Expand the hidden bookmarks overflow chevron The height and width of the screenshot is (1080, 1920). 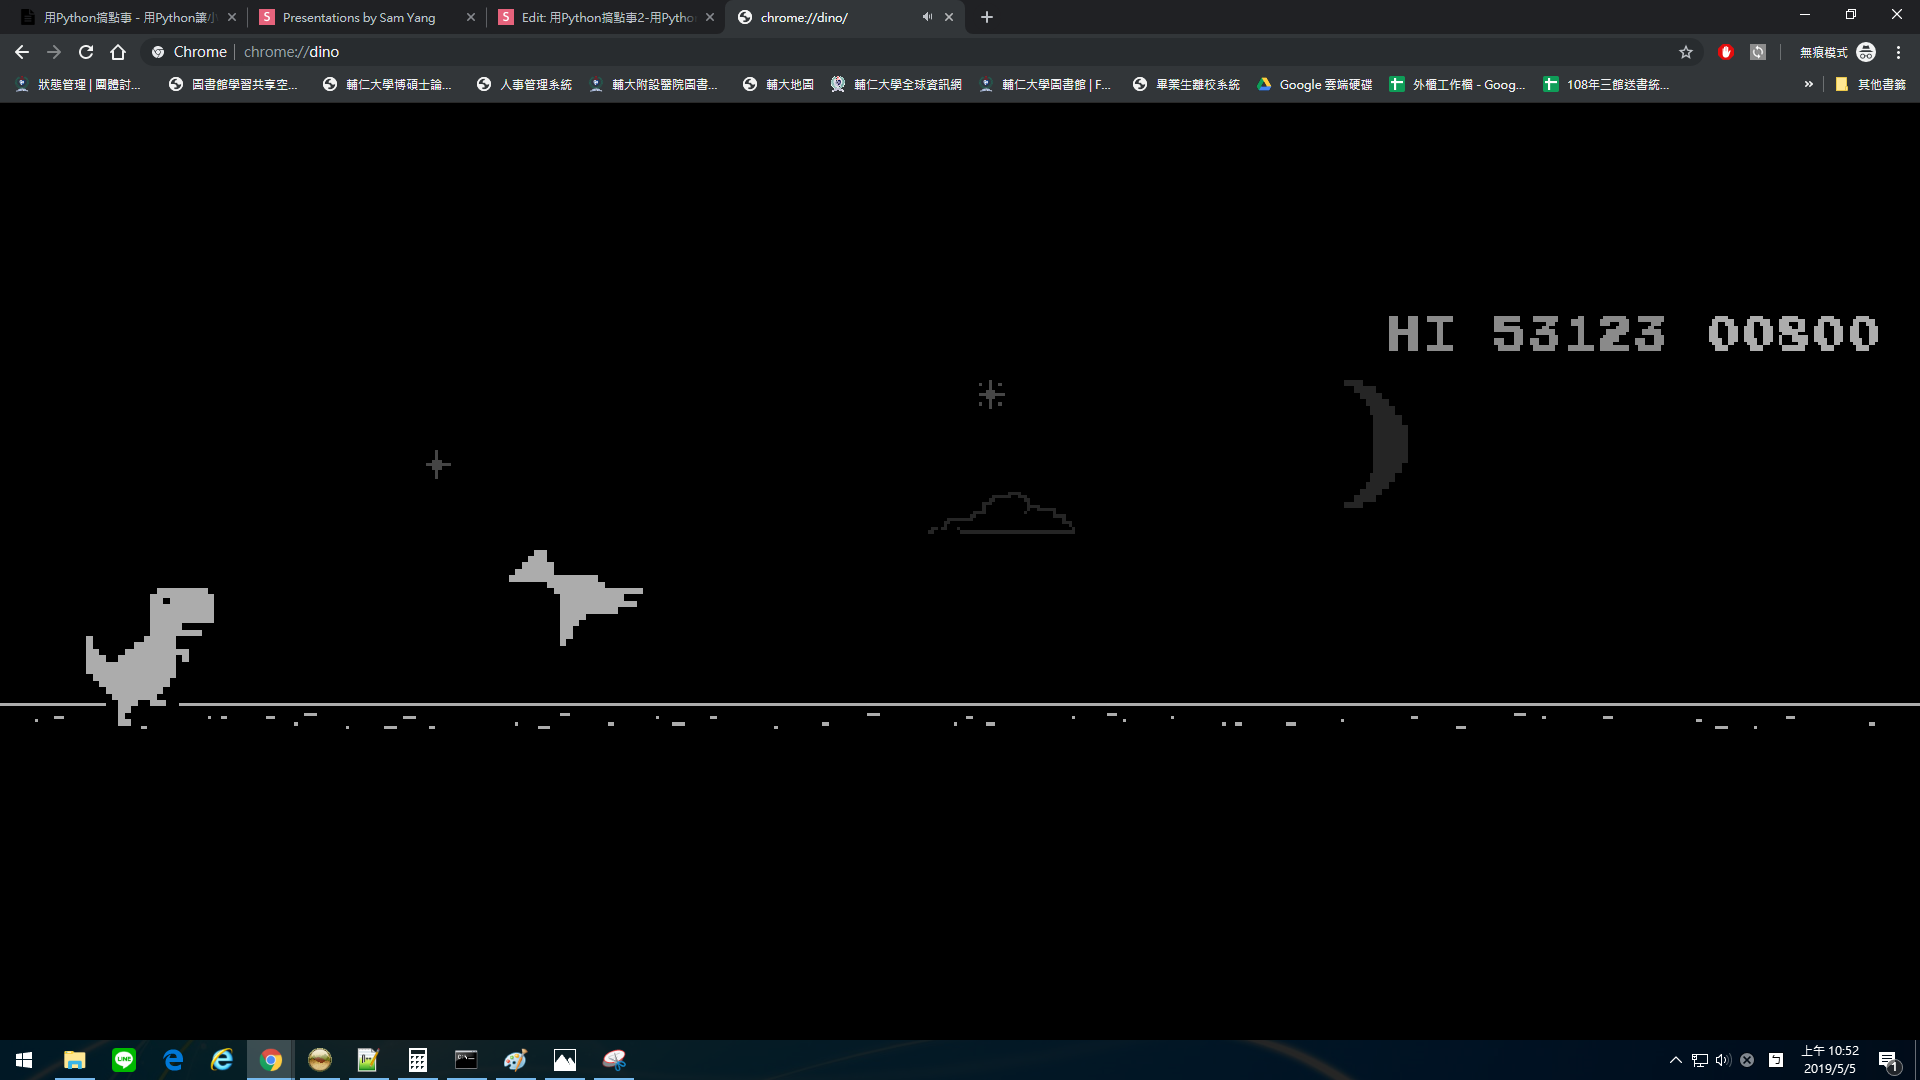click(1808, 85)
